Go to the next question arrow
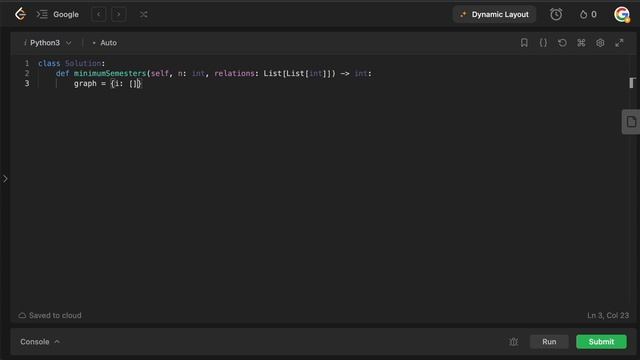This screenshot has width=640, height=360. click(118, 14)
